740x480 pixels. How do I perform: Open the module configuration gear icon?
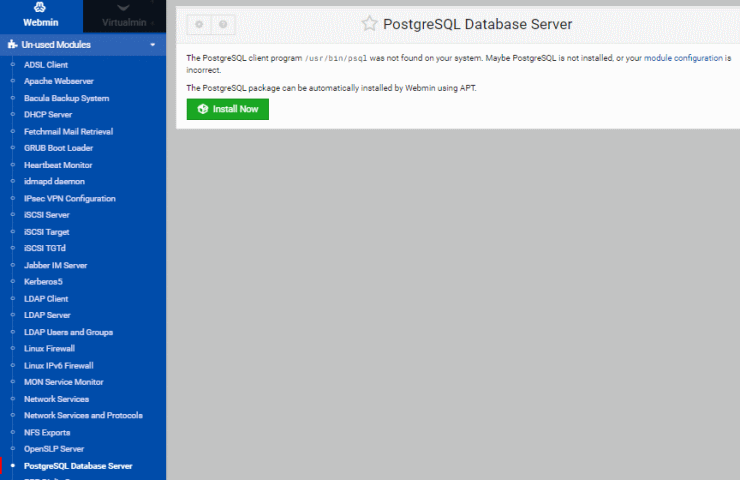[x=199, y=25]
